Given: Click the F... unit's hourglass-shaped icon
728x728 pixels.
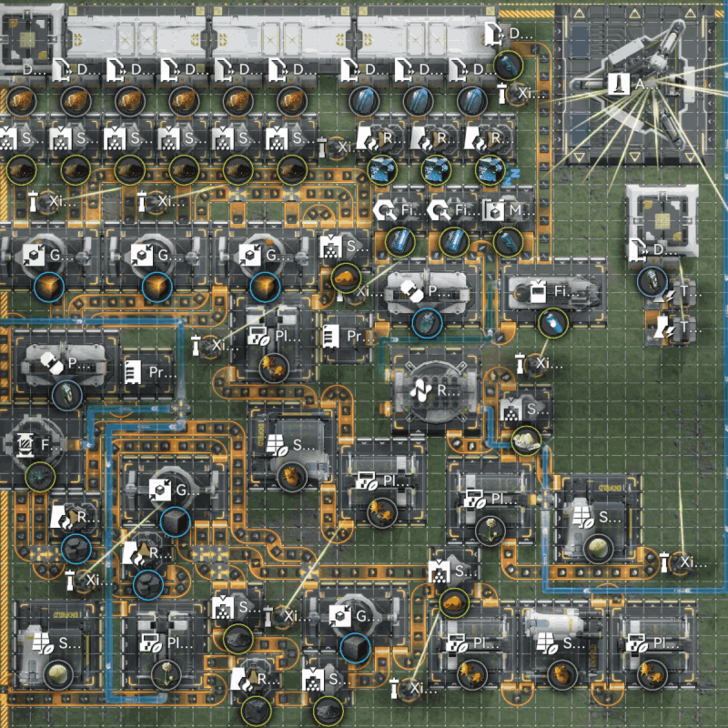Looking at the screenshot, I should point(26,445).
